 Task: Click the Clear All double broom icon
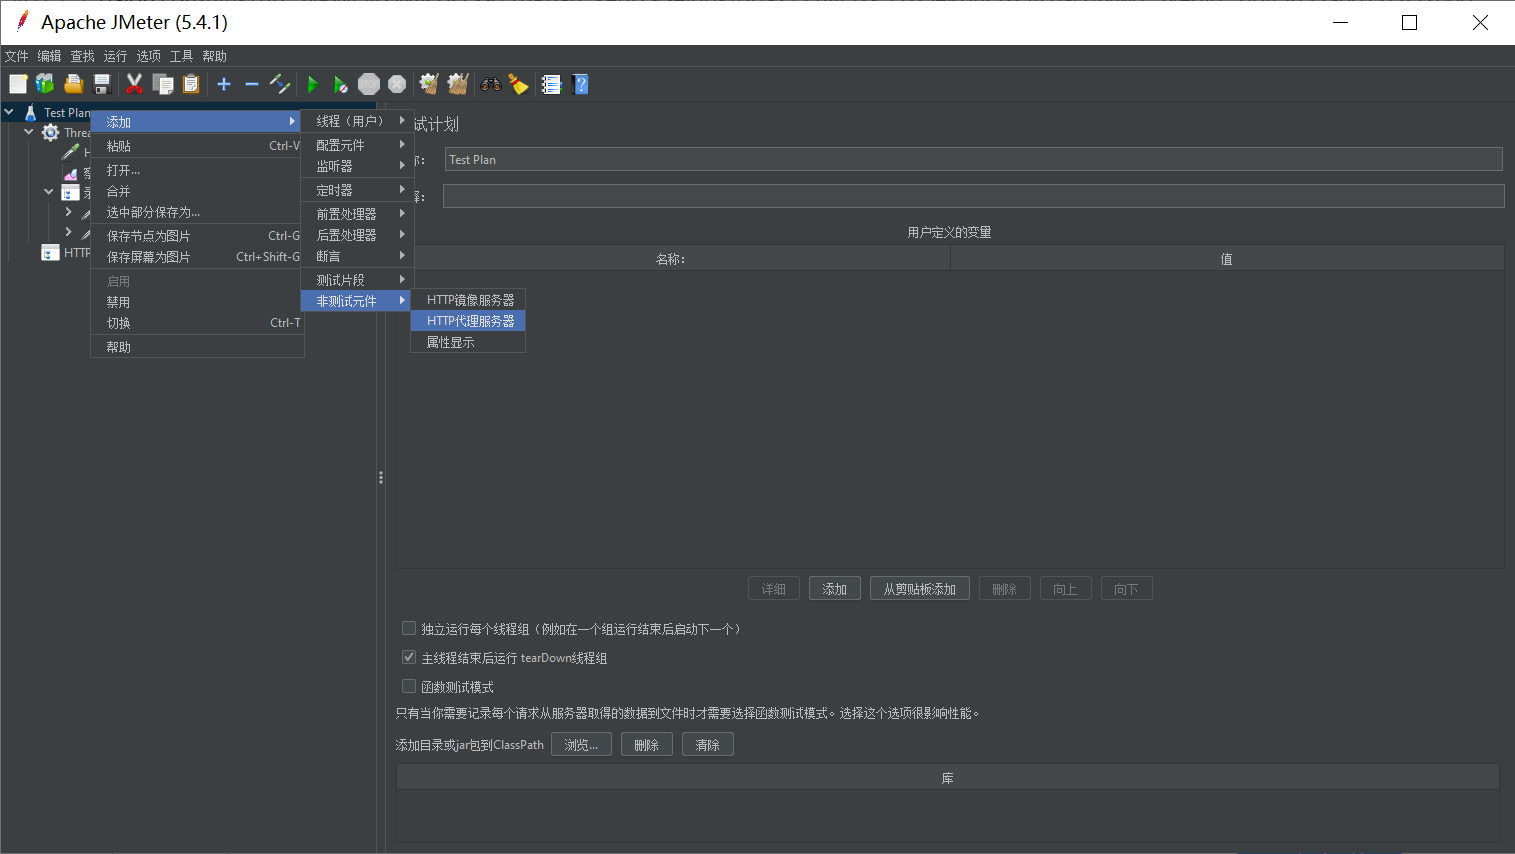[x=458, y=84]
